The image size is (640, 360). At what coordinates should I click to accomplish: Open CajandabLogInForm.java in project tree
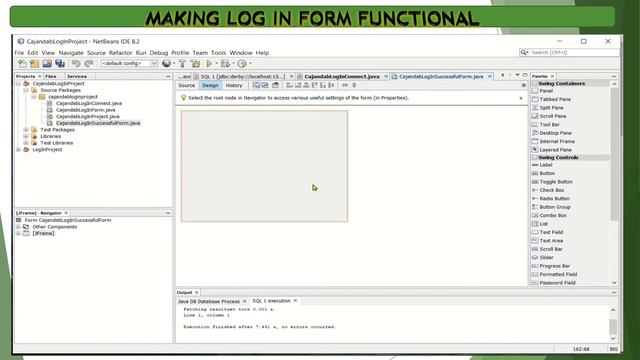pyautogui.click(x=86, y=110)
